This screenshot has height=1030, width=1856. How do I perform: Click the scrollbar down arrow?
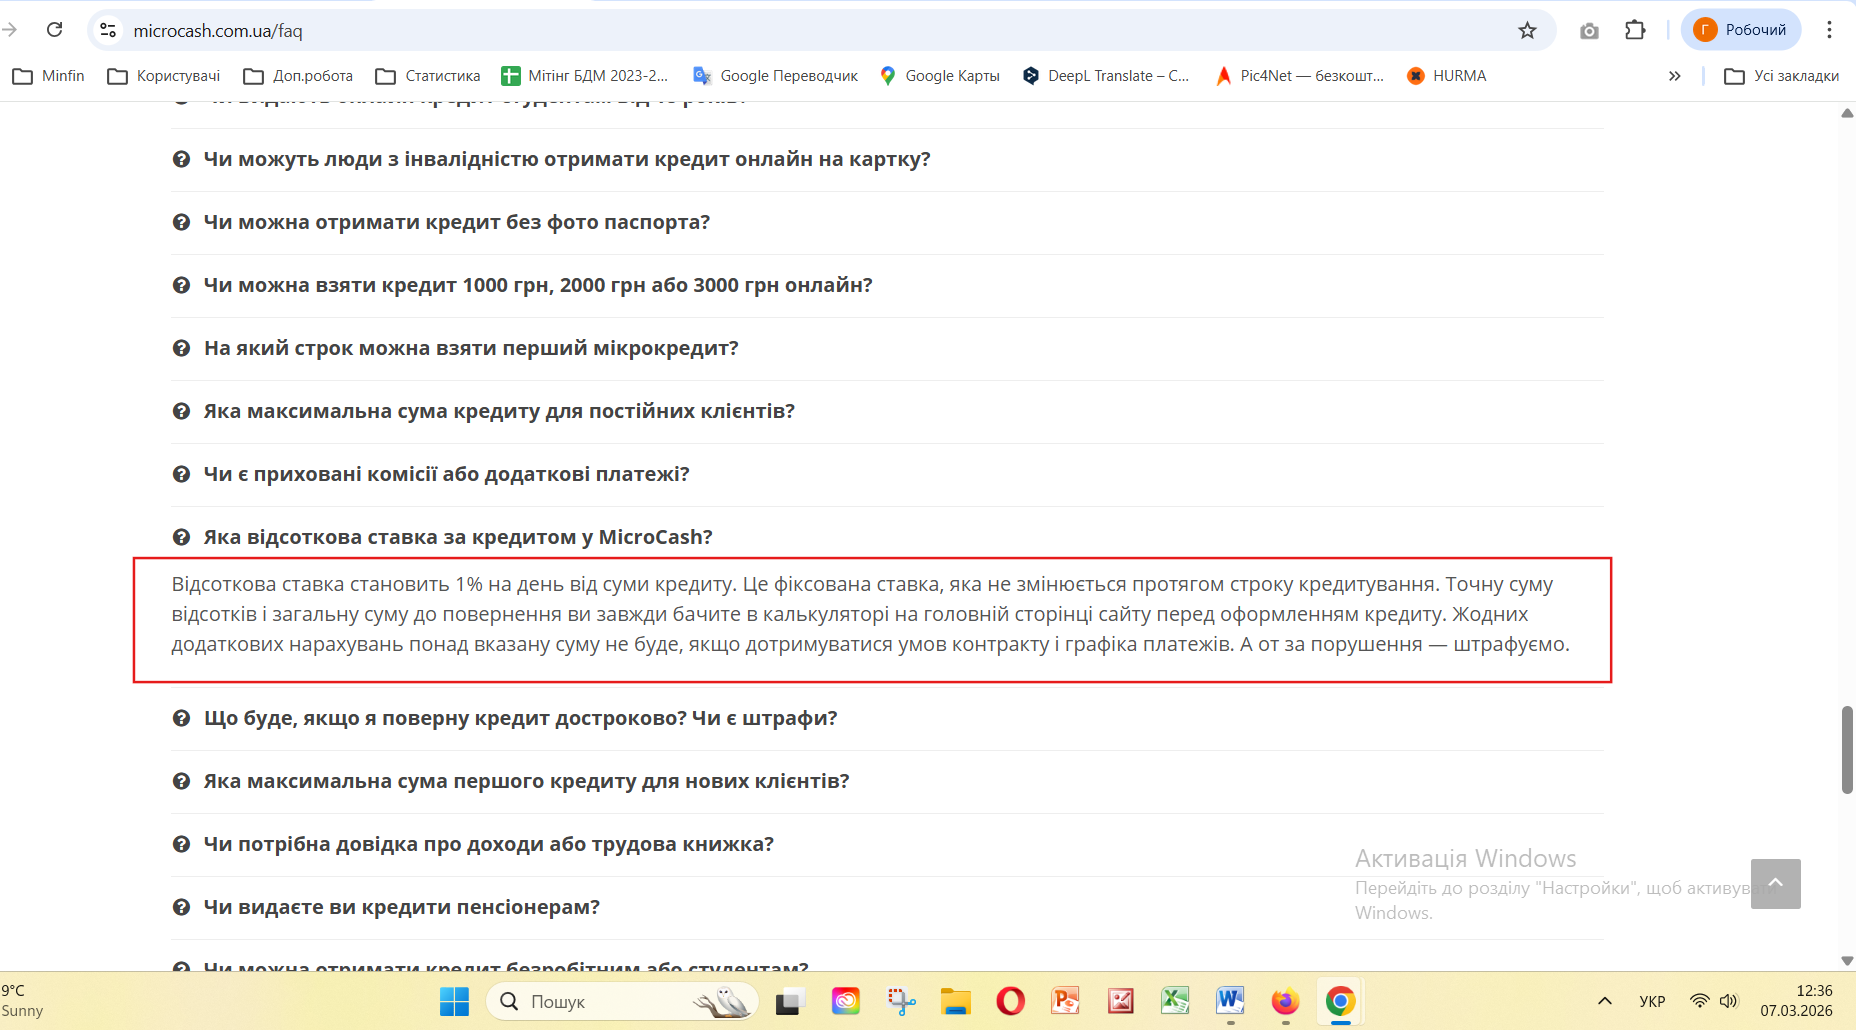(x=1847, y=960)
